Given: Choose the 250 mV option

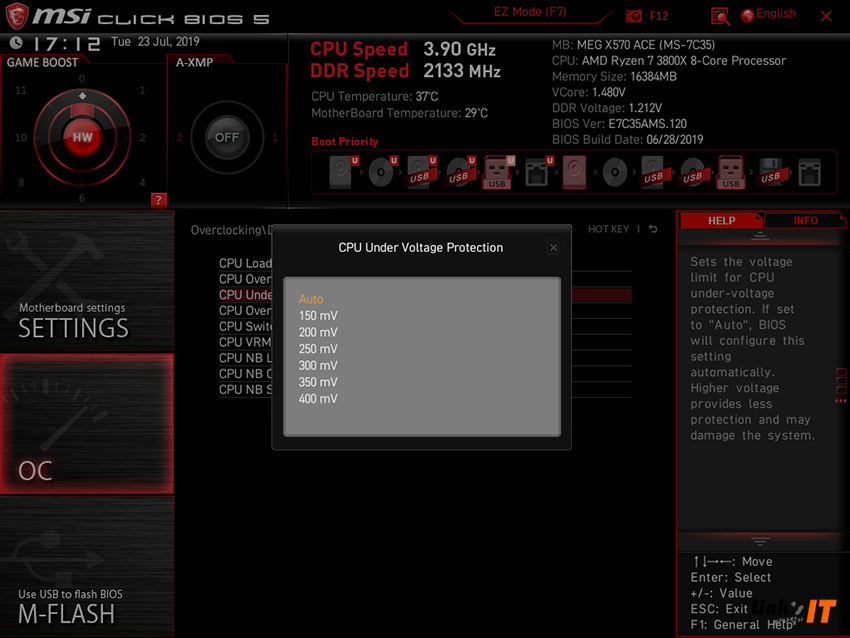Looking at the screenshot, I should click(318, 349).
